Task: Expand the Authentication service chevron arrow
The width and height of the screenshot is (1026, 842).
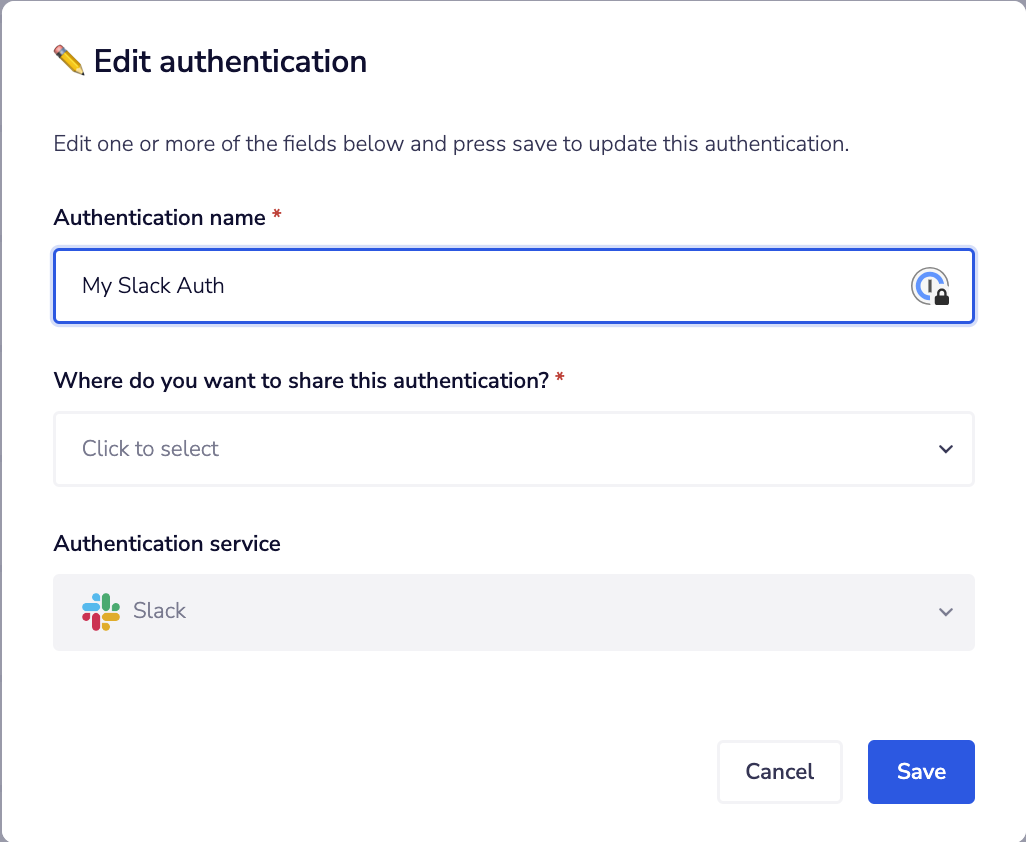Action: (x=945, y=612)
